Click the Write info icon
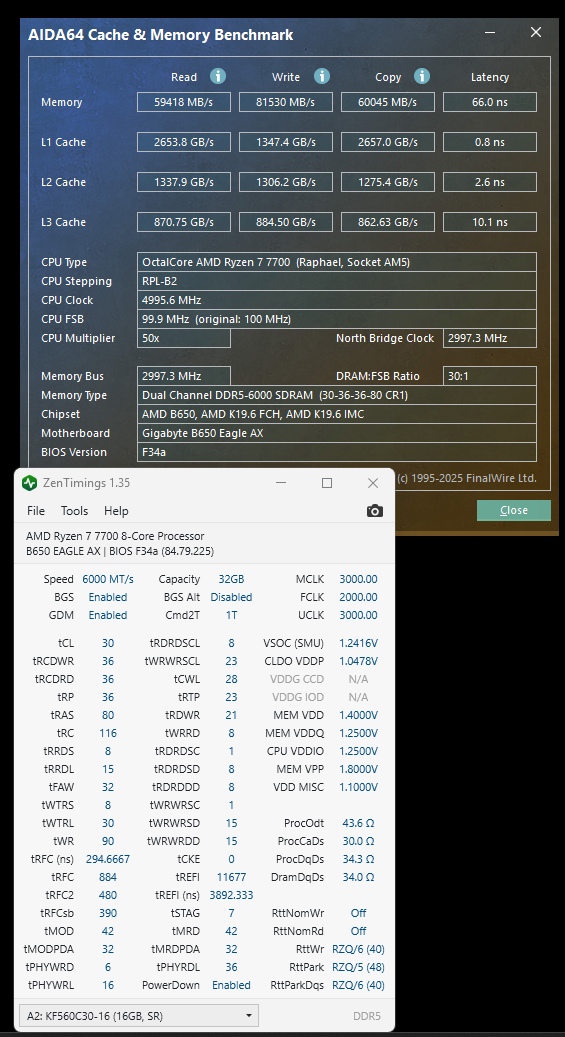 322,76
